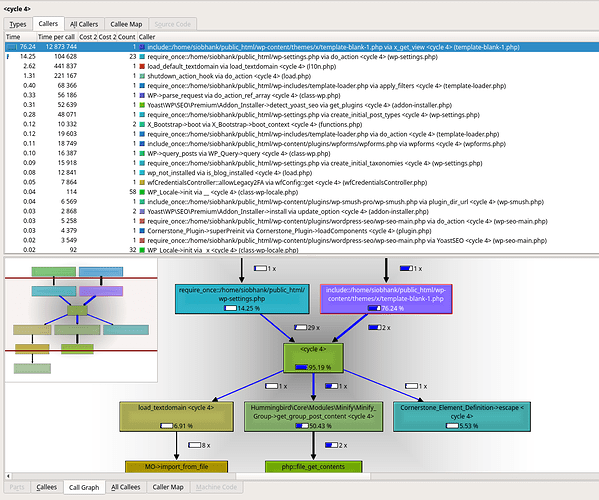
Task: Click the green icon beside WP_Locale->init via __
Action: point(142,192)
